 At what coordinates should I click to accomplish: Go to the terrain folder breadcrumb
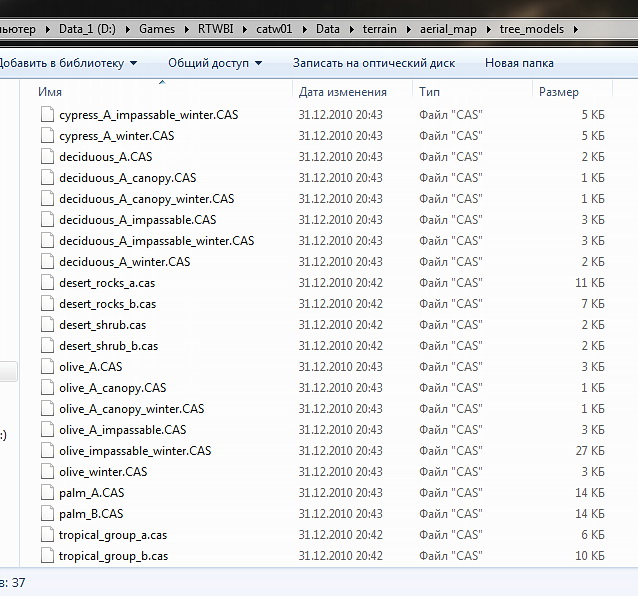point(380,29)
